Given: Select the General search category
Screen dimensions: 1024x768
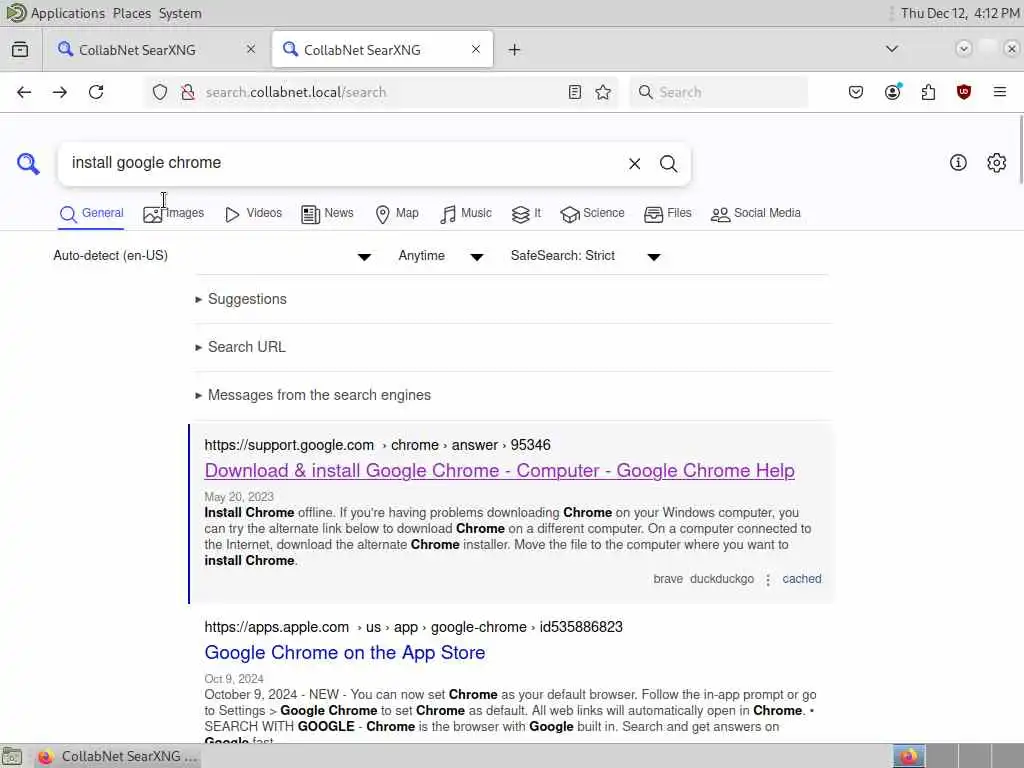Looking at the screenshot, I should tap(91, 214).
